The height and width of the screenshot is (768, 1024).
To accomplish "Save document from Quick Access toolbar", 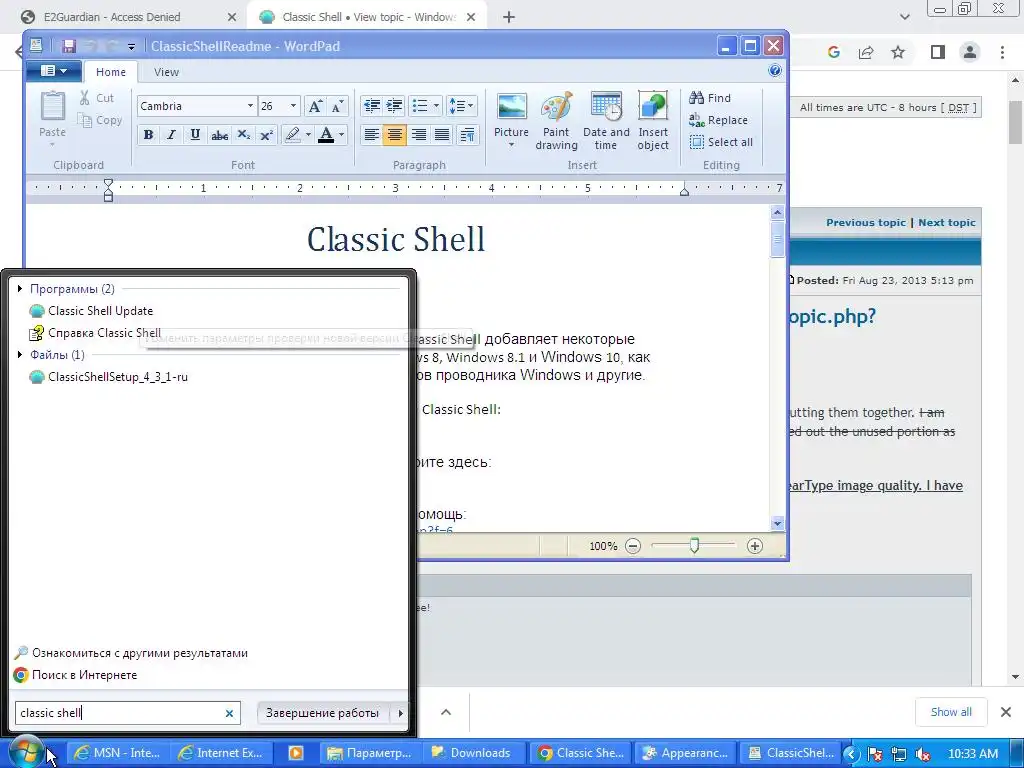I will pos(69,46).
